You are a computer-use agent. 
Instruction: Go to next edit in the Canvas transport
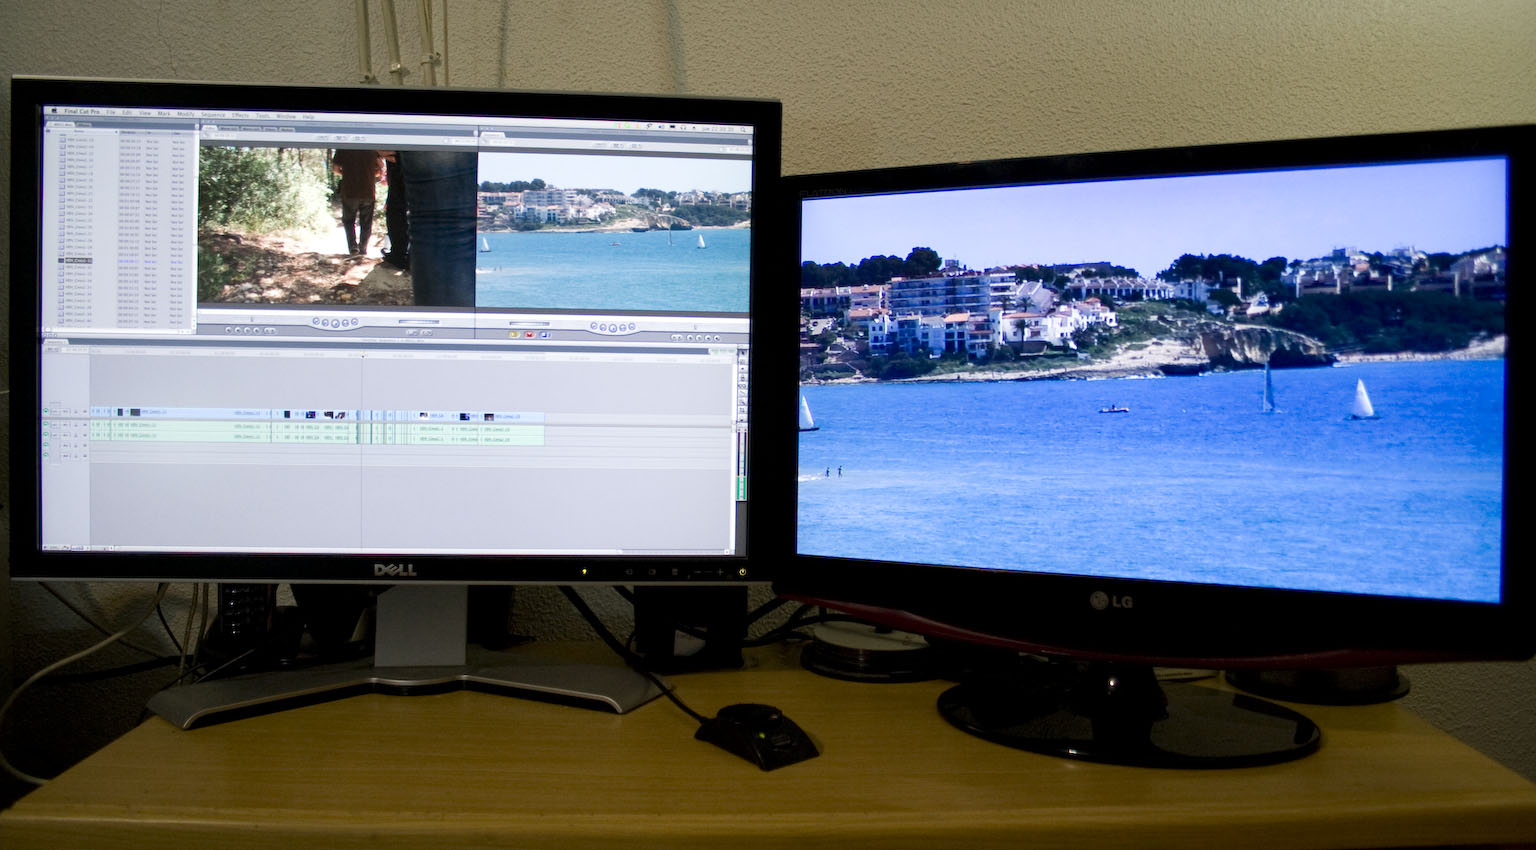[x=632, y=326]
